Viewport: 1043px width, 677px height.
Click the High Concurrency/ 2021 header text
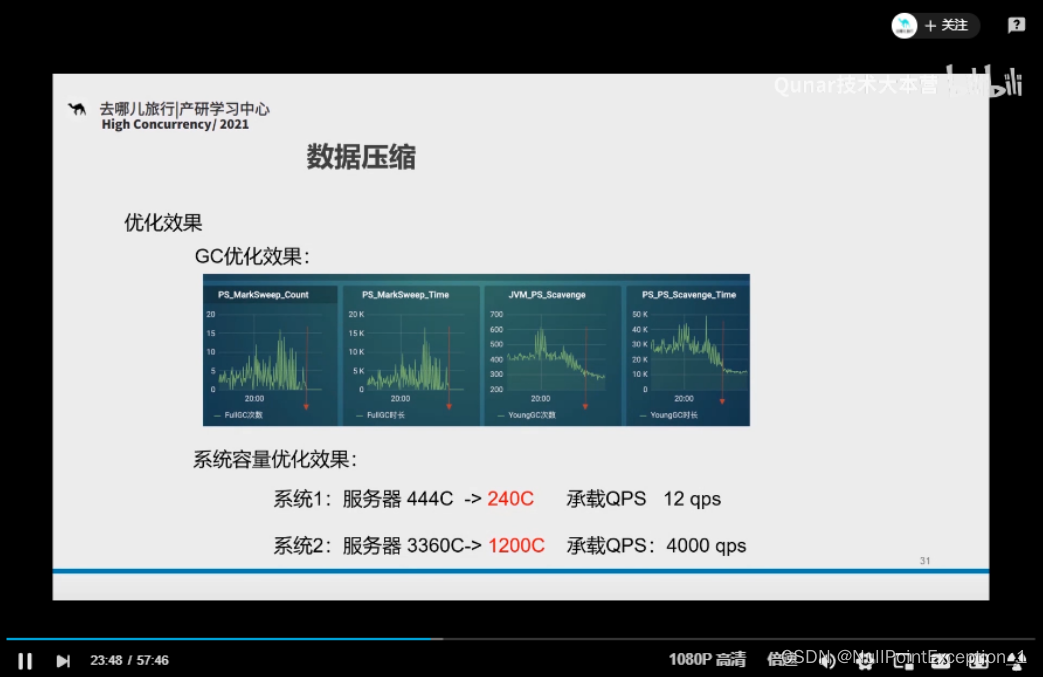(175, 124)
